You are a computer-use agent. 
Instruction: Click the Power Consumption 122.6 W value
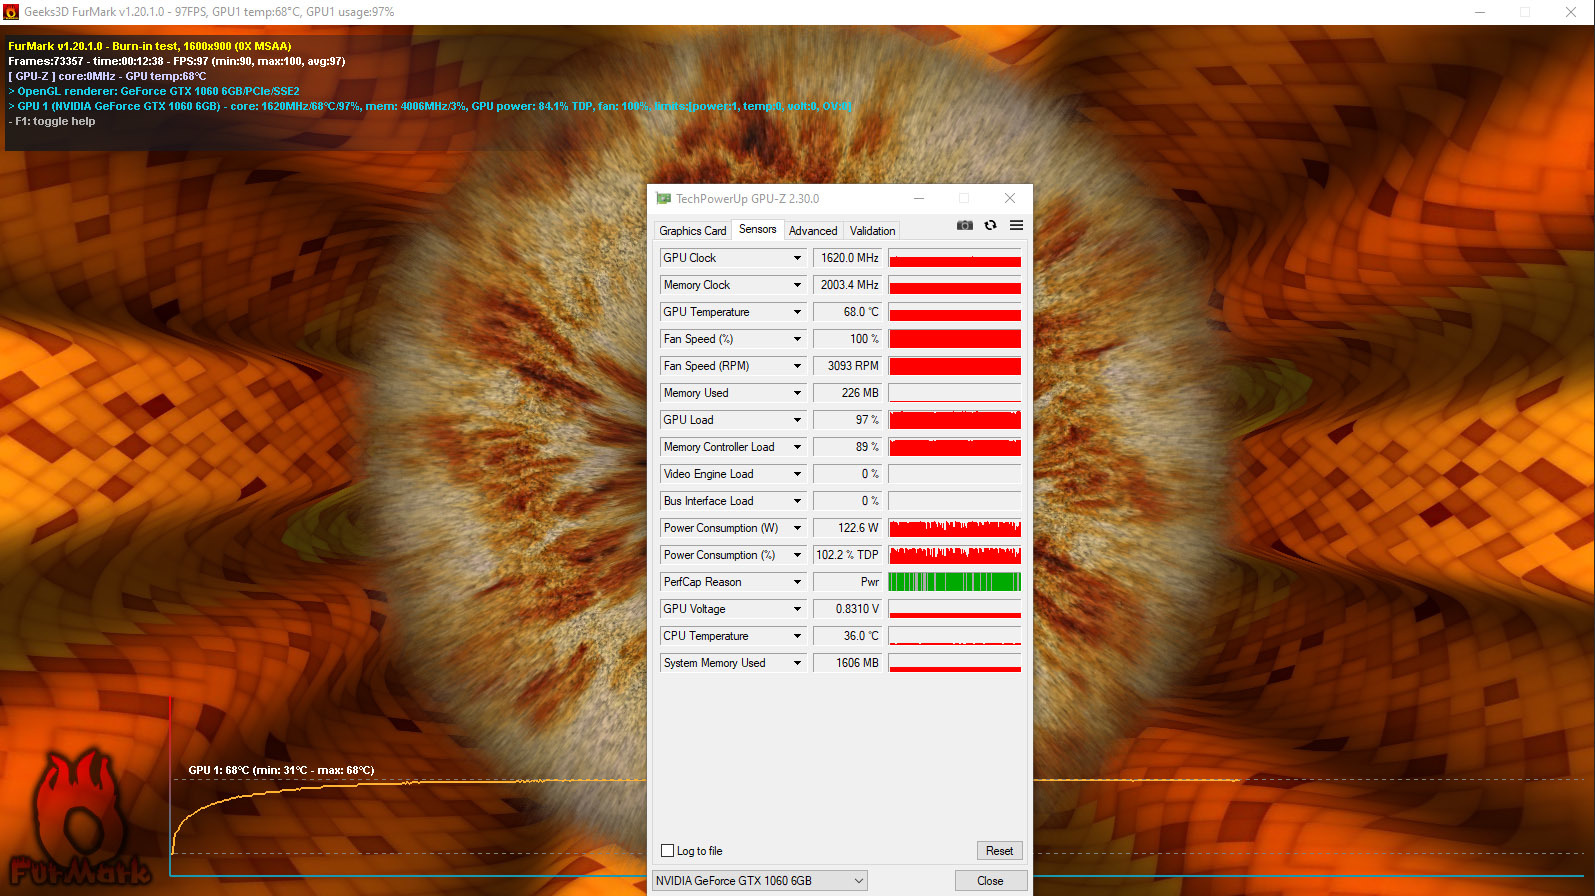(x=848, y=528)
